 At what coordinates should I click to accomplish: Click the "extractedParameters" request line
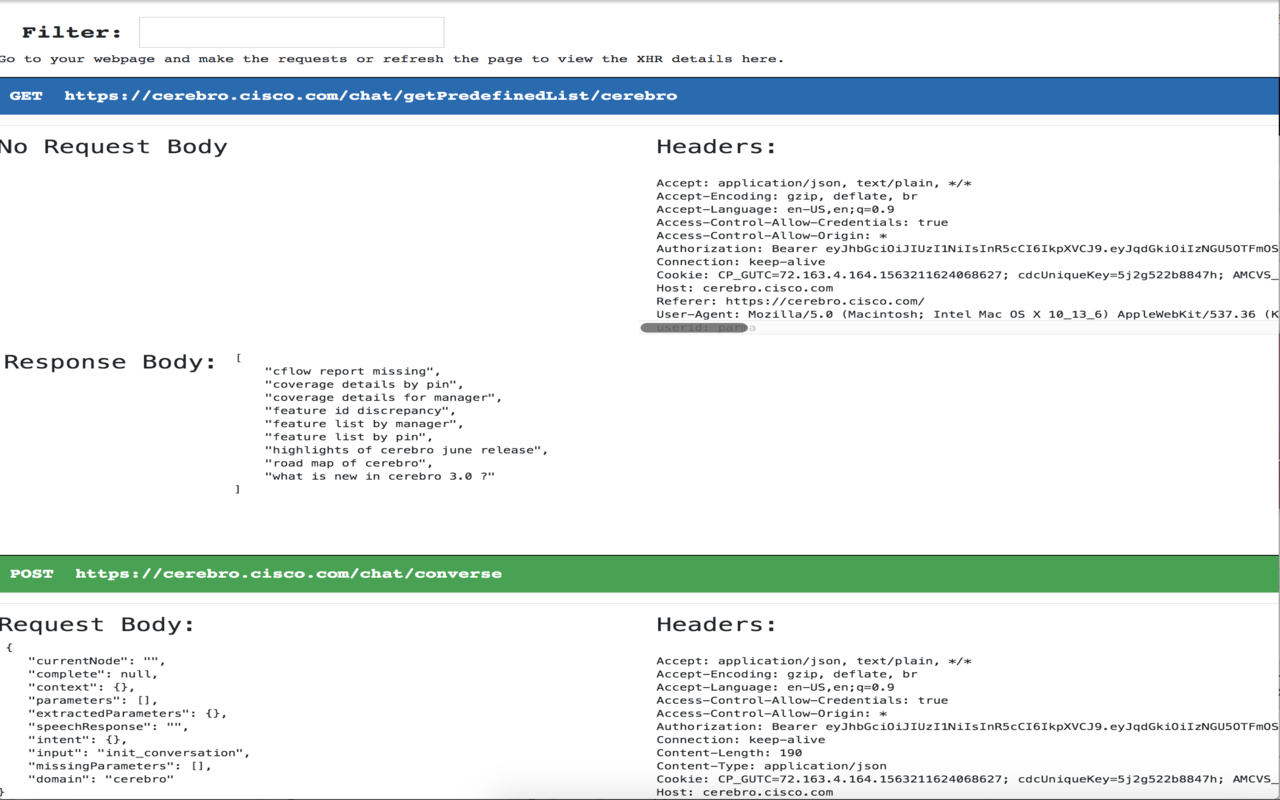click(128, 713)
